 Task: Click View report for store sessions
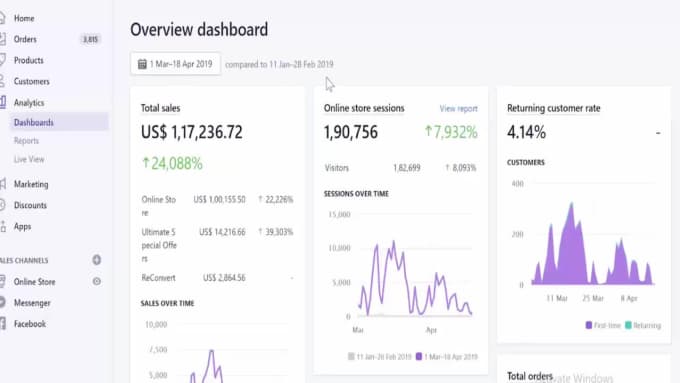click(x=458, y=108)
